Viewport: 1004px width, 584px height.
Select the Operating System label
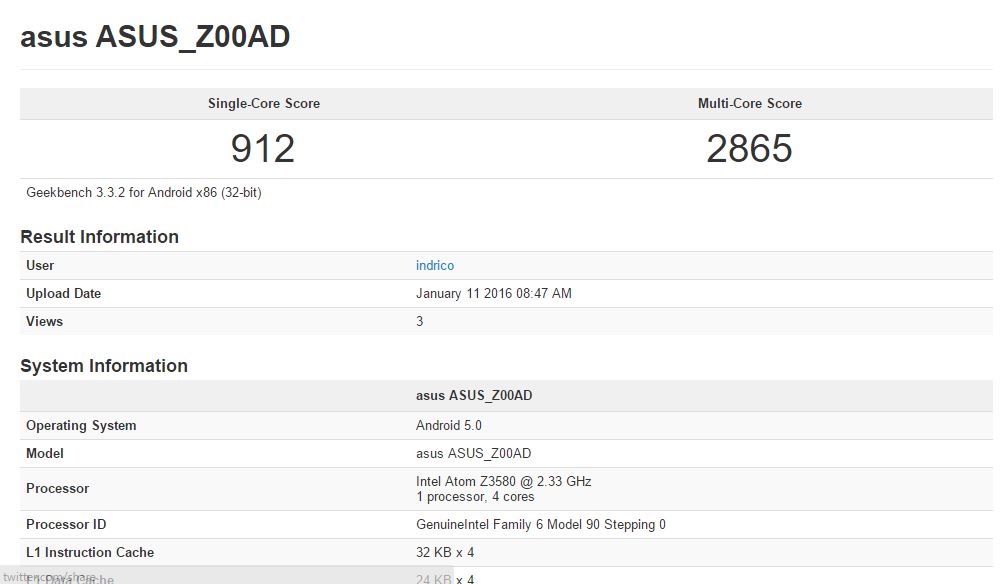(x=81, y=426)
